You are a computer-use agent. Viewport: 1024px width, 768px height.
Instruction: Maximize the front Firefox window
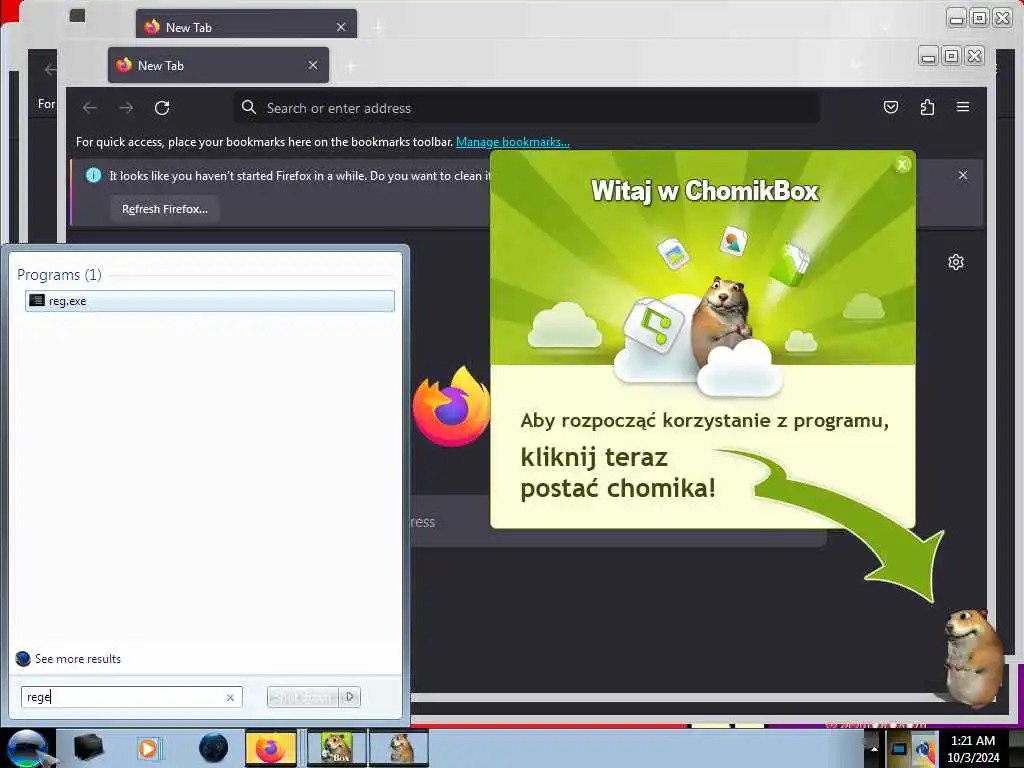[x=952, y=56]
